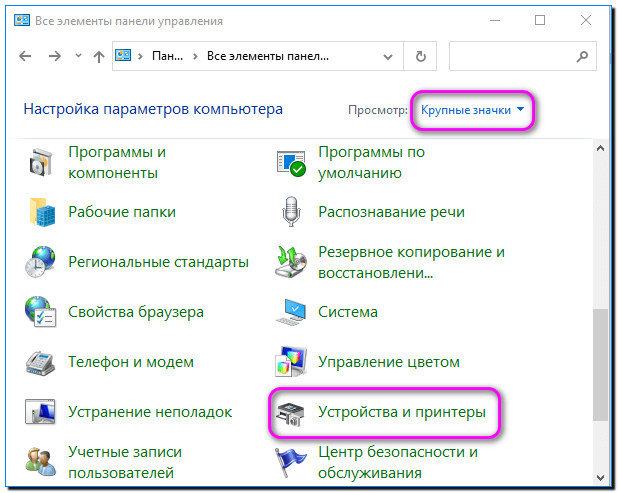The width and height of the screenshot is (618, 493).
Task: Open Распознавание речи link
Action: point(391,212)
